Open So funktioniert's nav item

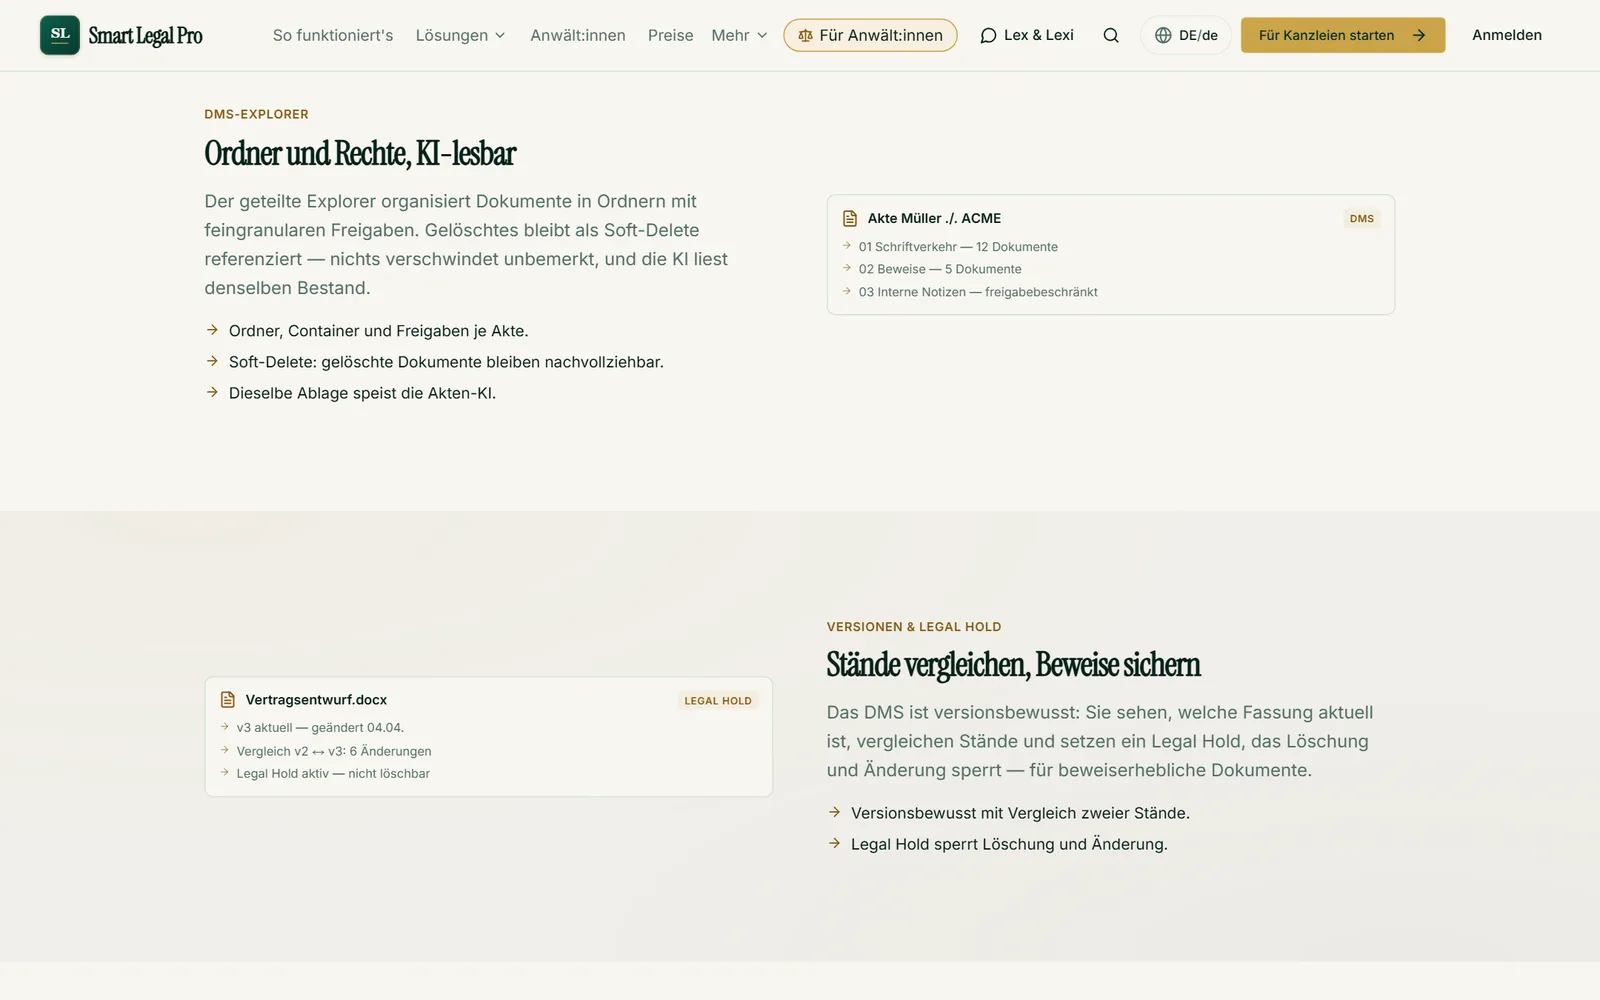tap(333, 35)
